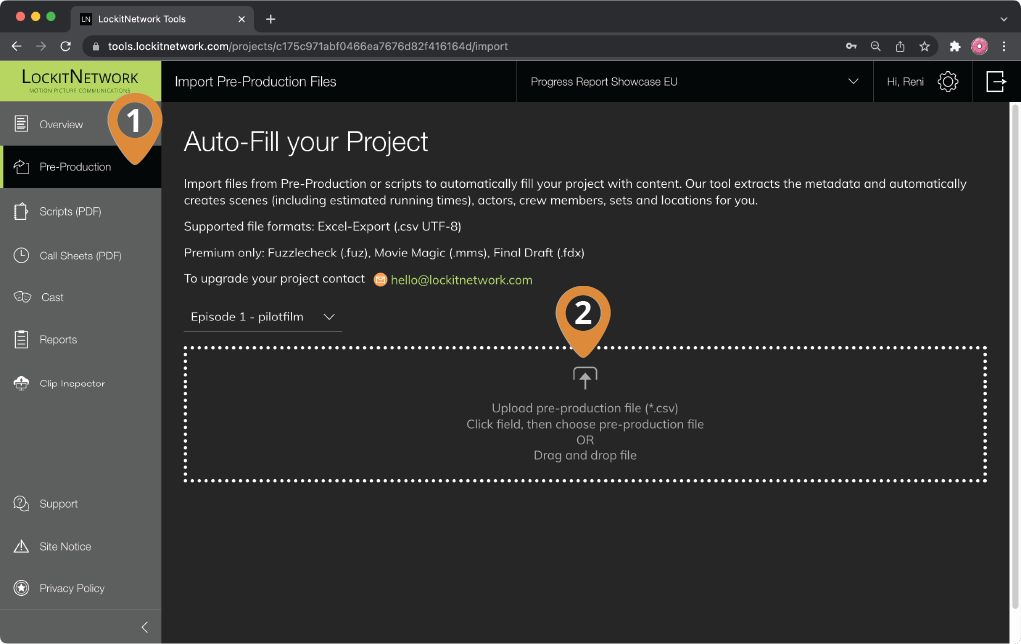Image resolution: width=1021 pixels, height=644 pixels.
Task: Open the password key icon
Action: point(851,46)
